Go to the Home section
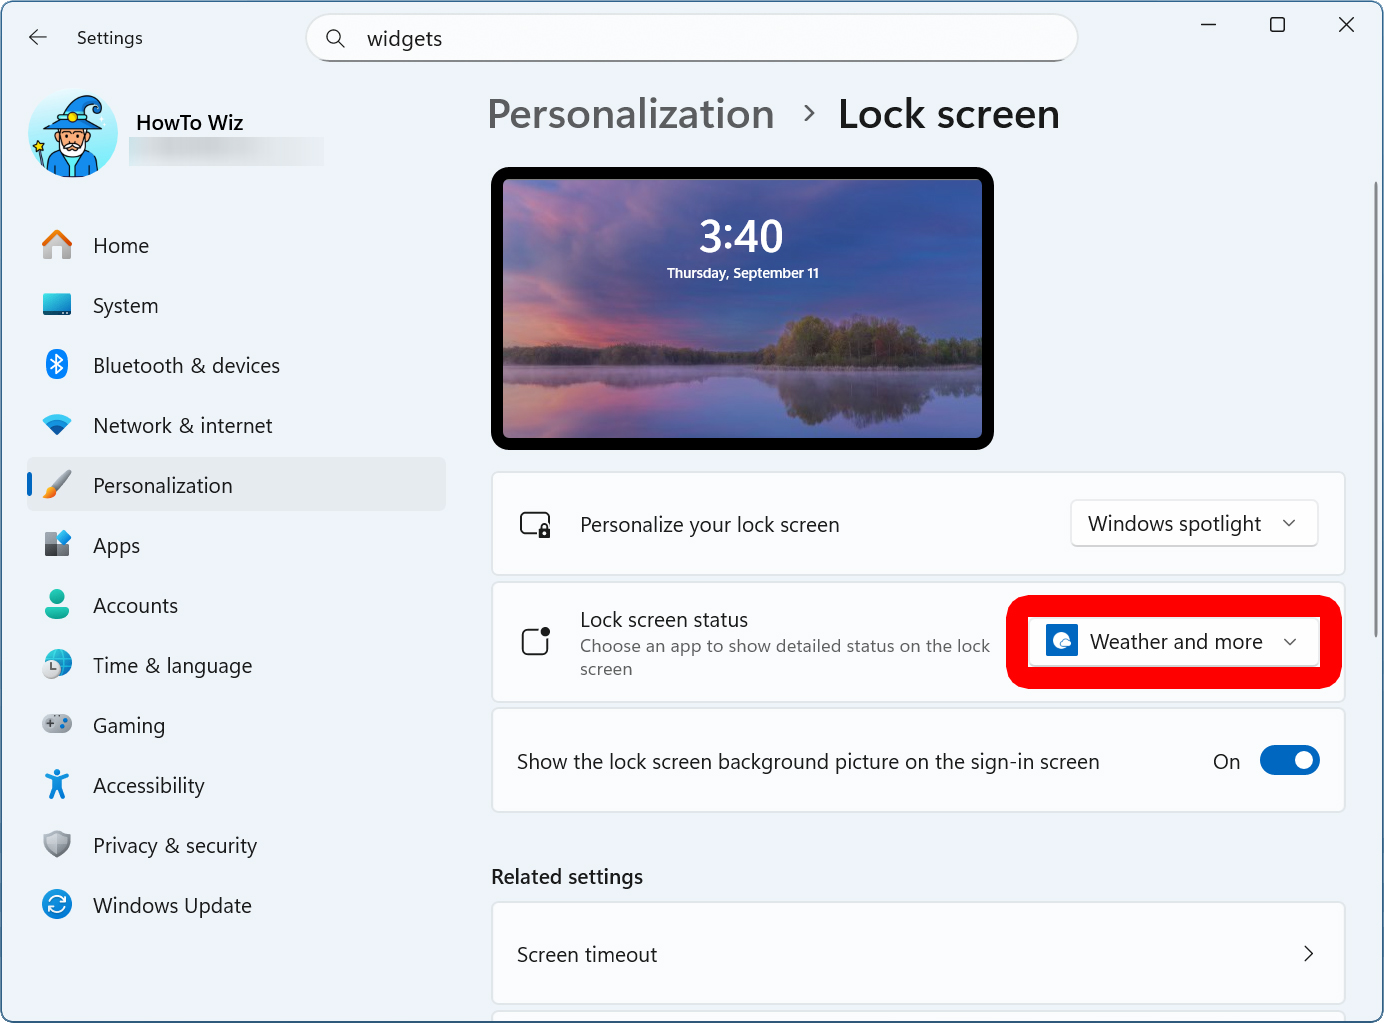1384x1023 pixels. pyautogui.click(x=121, y=246)
